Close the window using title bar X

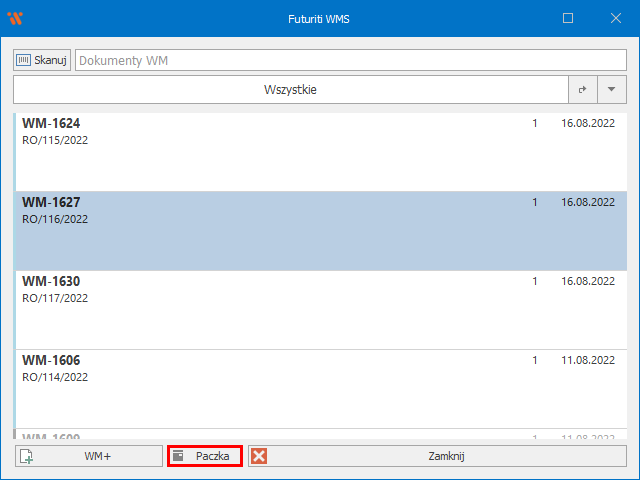click(x=614, y=18)
